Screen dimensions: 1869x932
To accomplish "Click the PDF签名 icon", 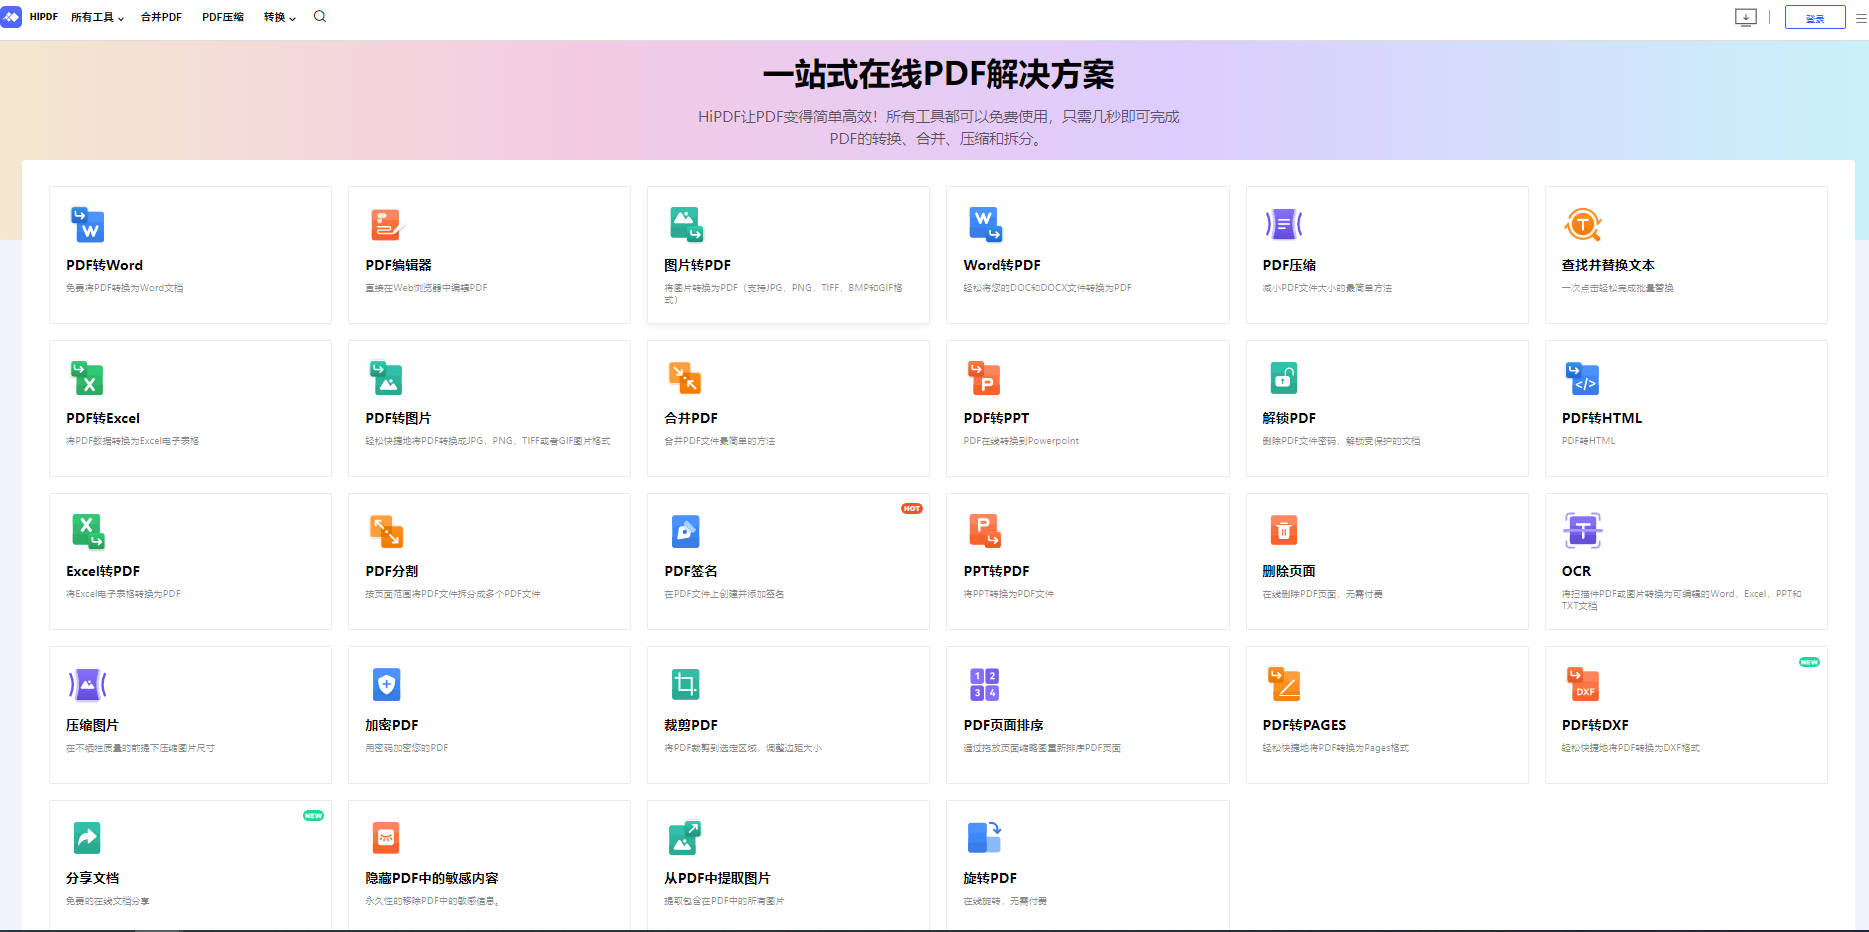I will click(x=686, y=531).
